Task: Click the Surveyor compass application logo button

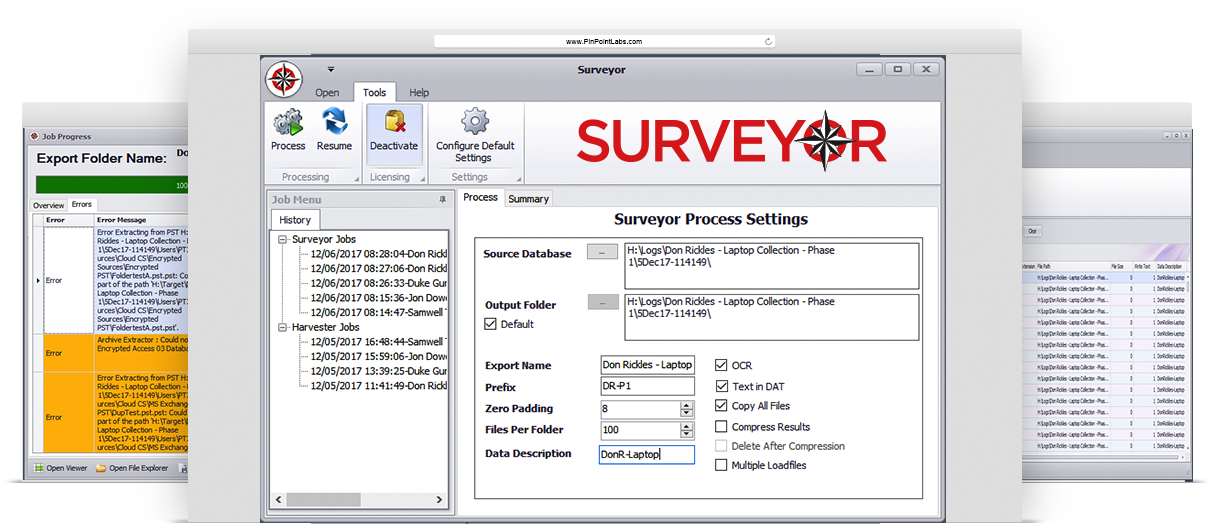Action: [x=283, y=79]
